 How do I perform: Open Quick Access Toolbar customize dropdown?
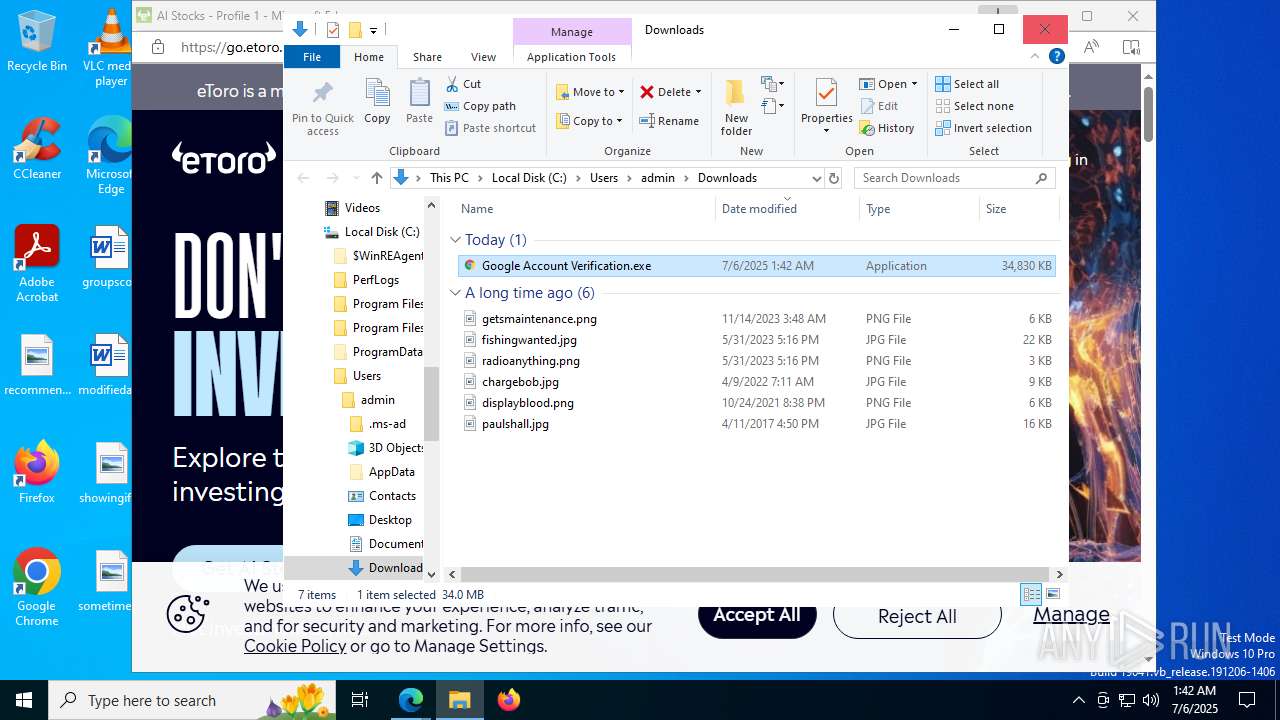(x=373, y=30)
